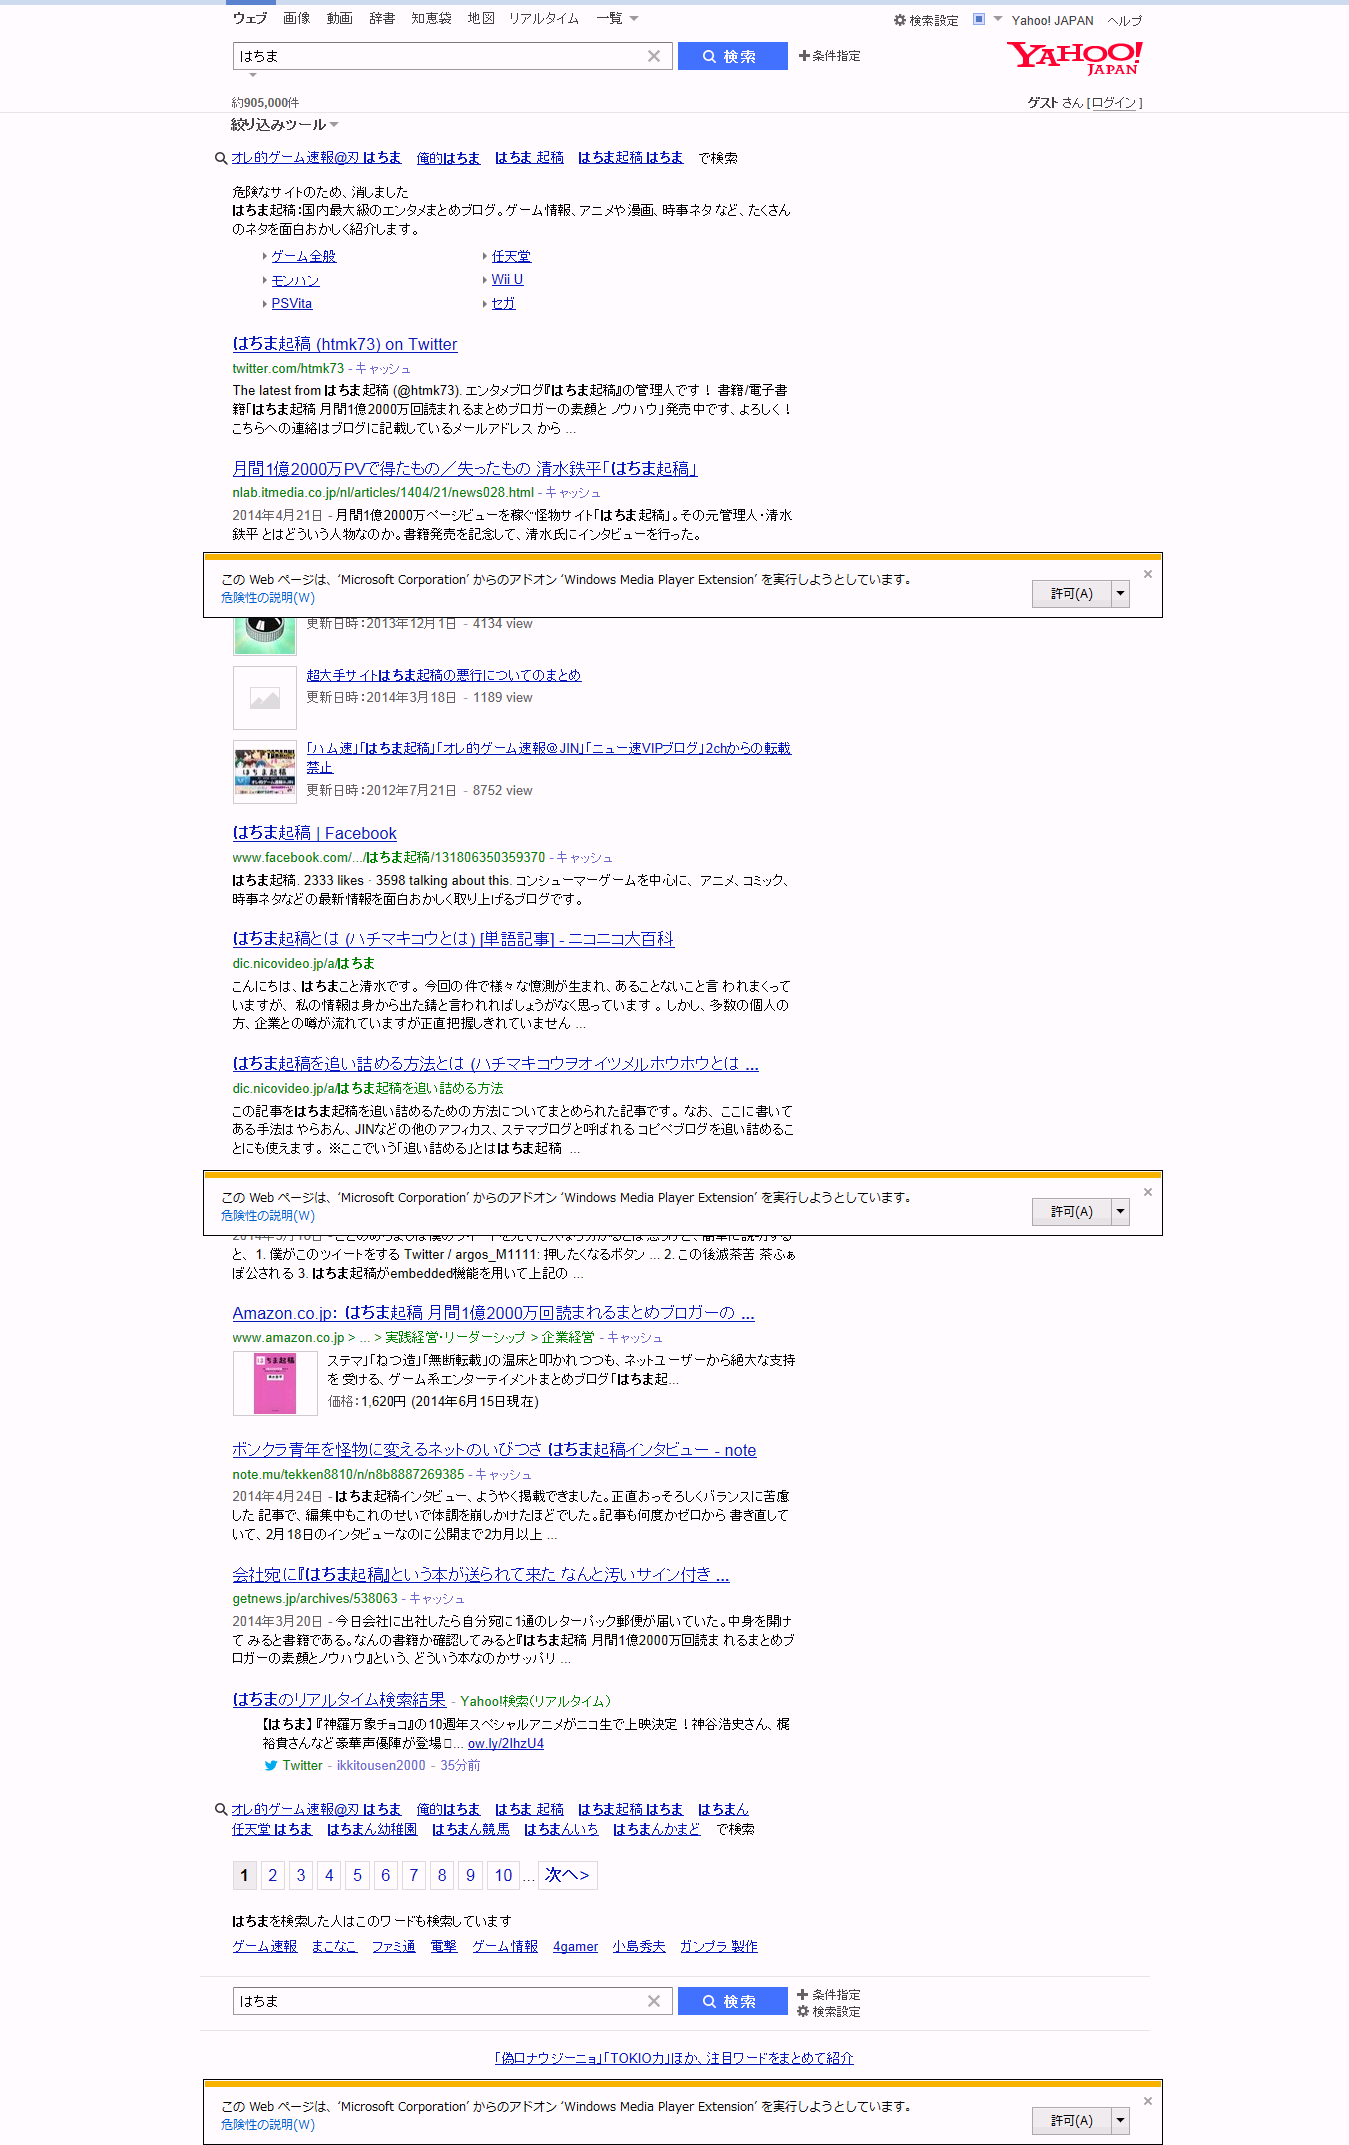
Task: Click 条件指定 plus beside the lower search button
Action: 829,1994
